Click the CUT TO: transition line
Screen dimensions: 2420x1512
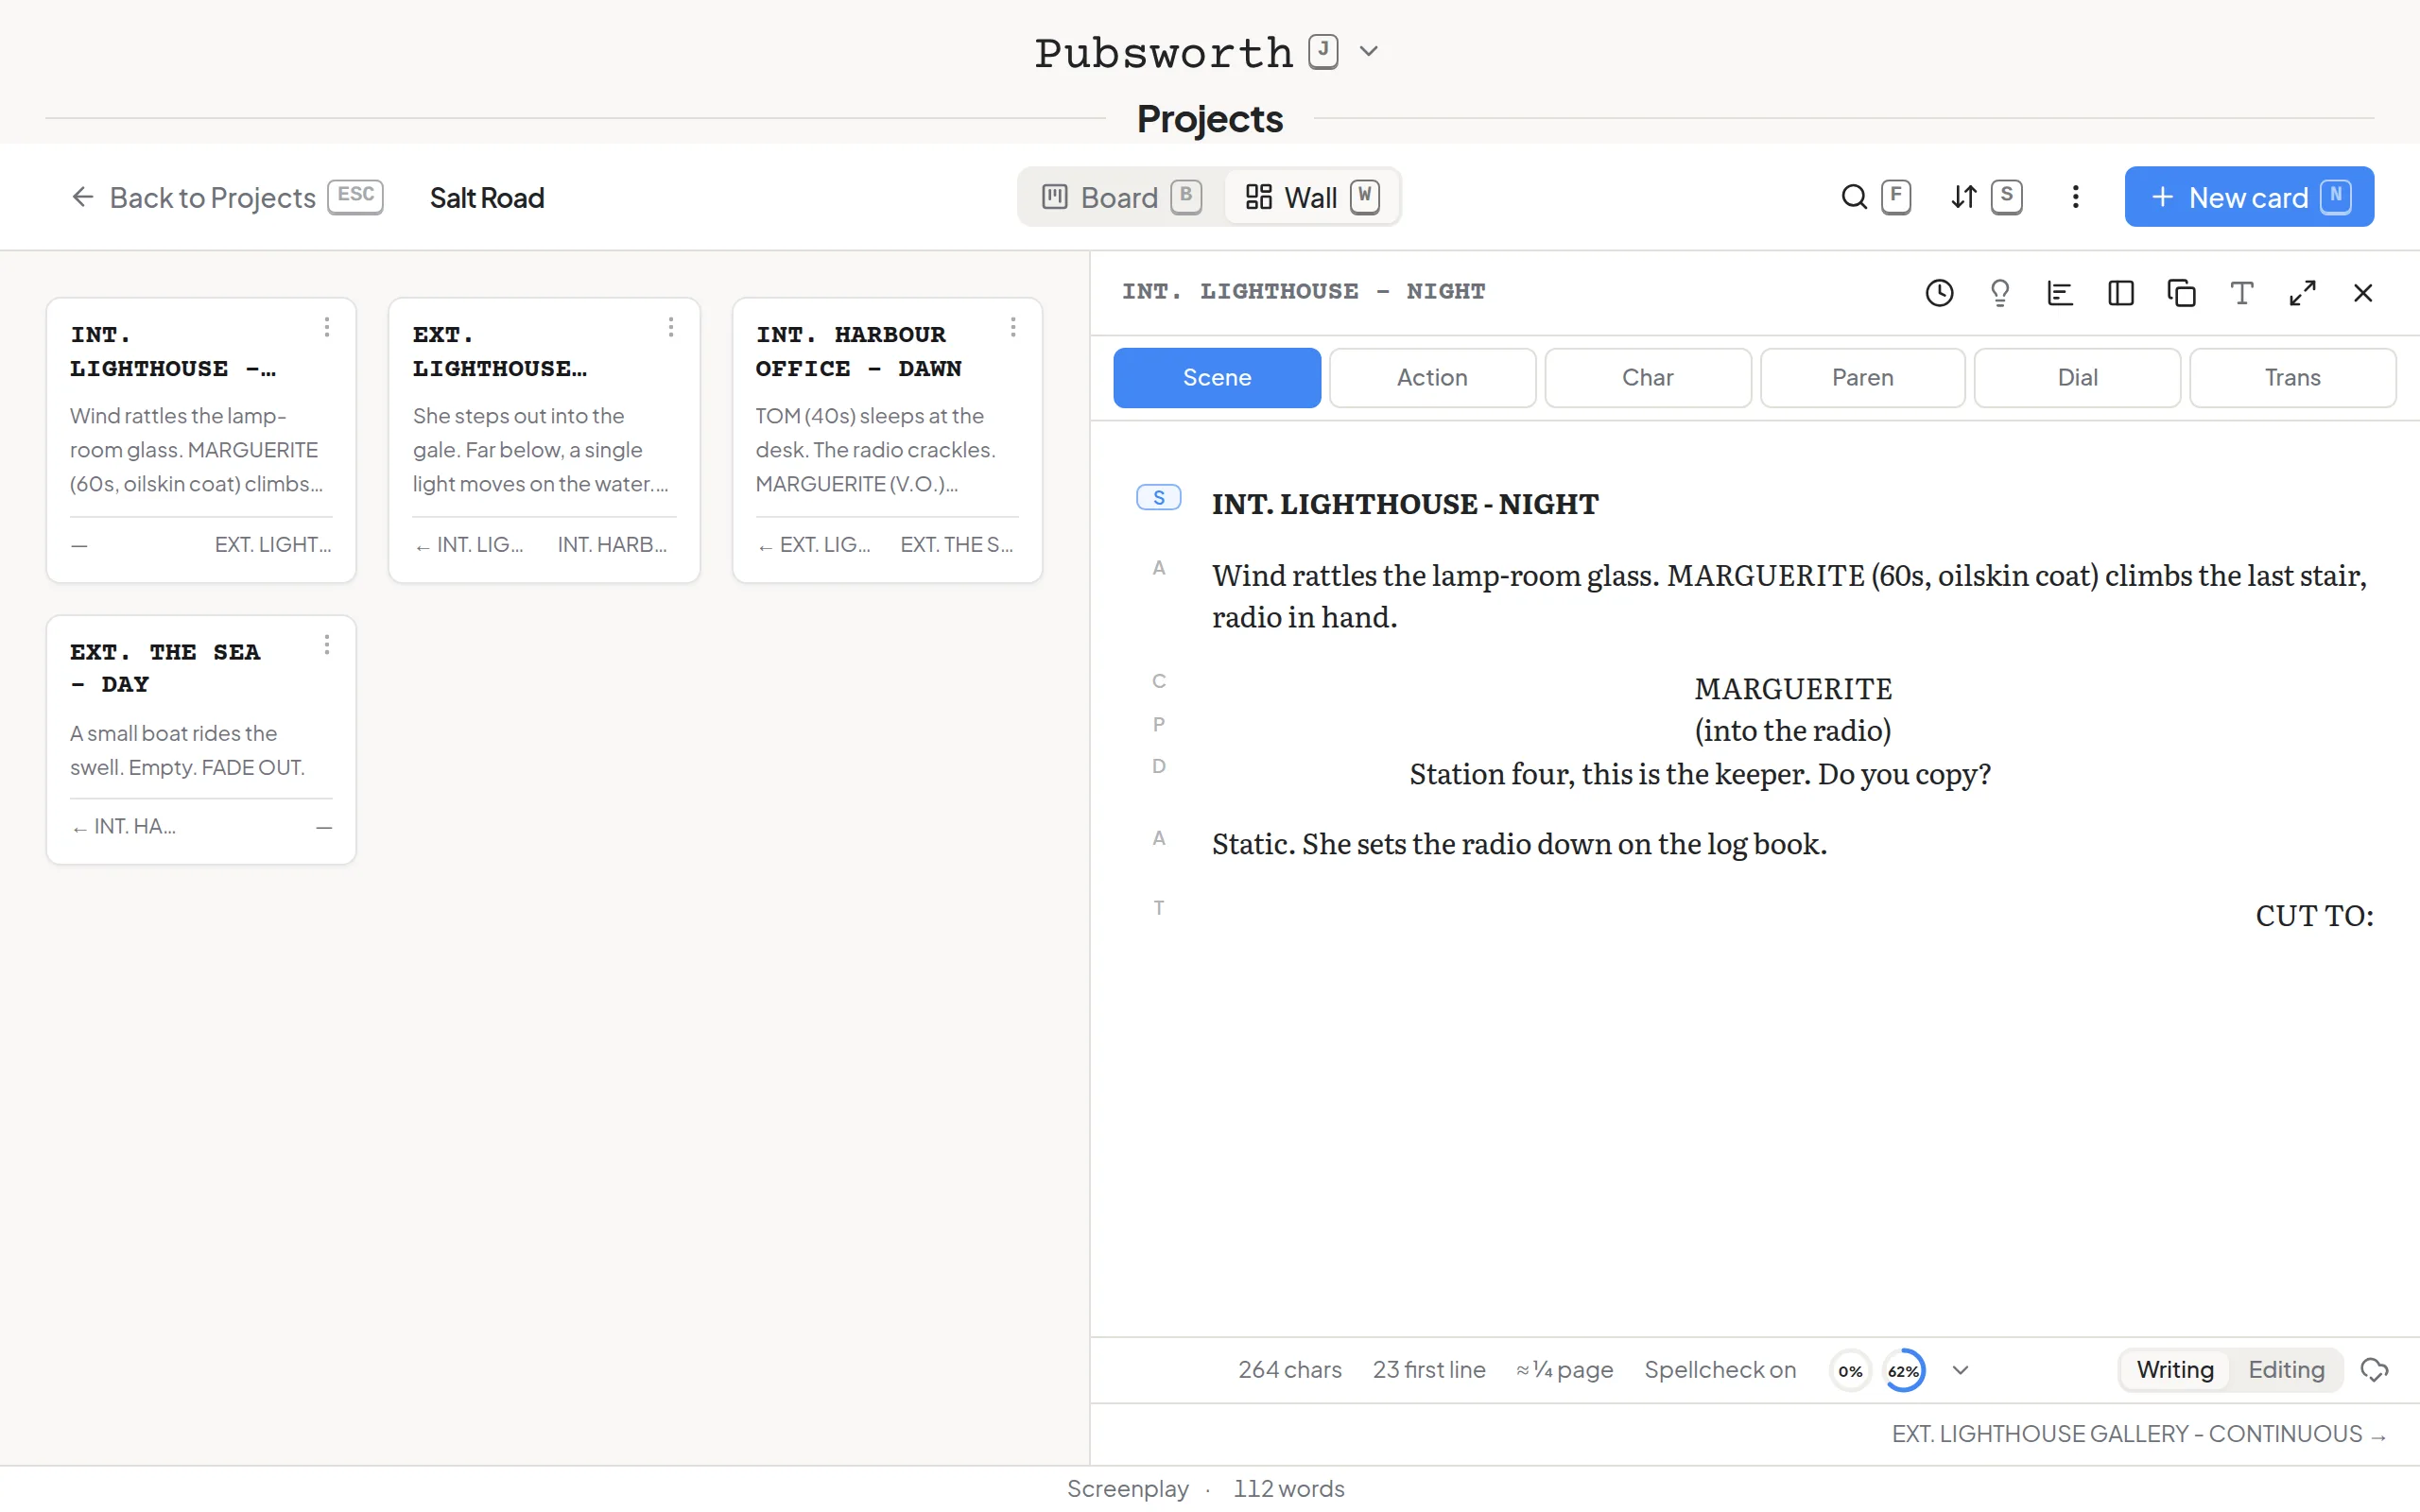click(x=2314, y=916)
